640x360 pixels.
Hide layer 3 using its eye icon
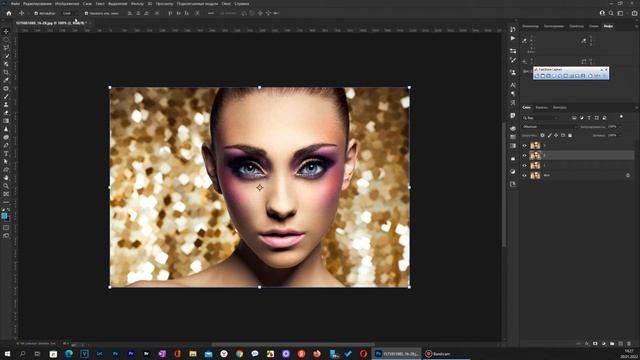point(524,145)
